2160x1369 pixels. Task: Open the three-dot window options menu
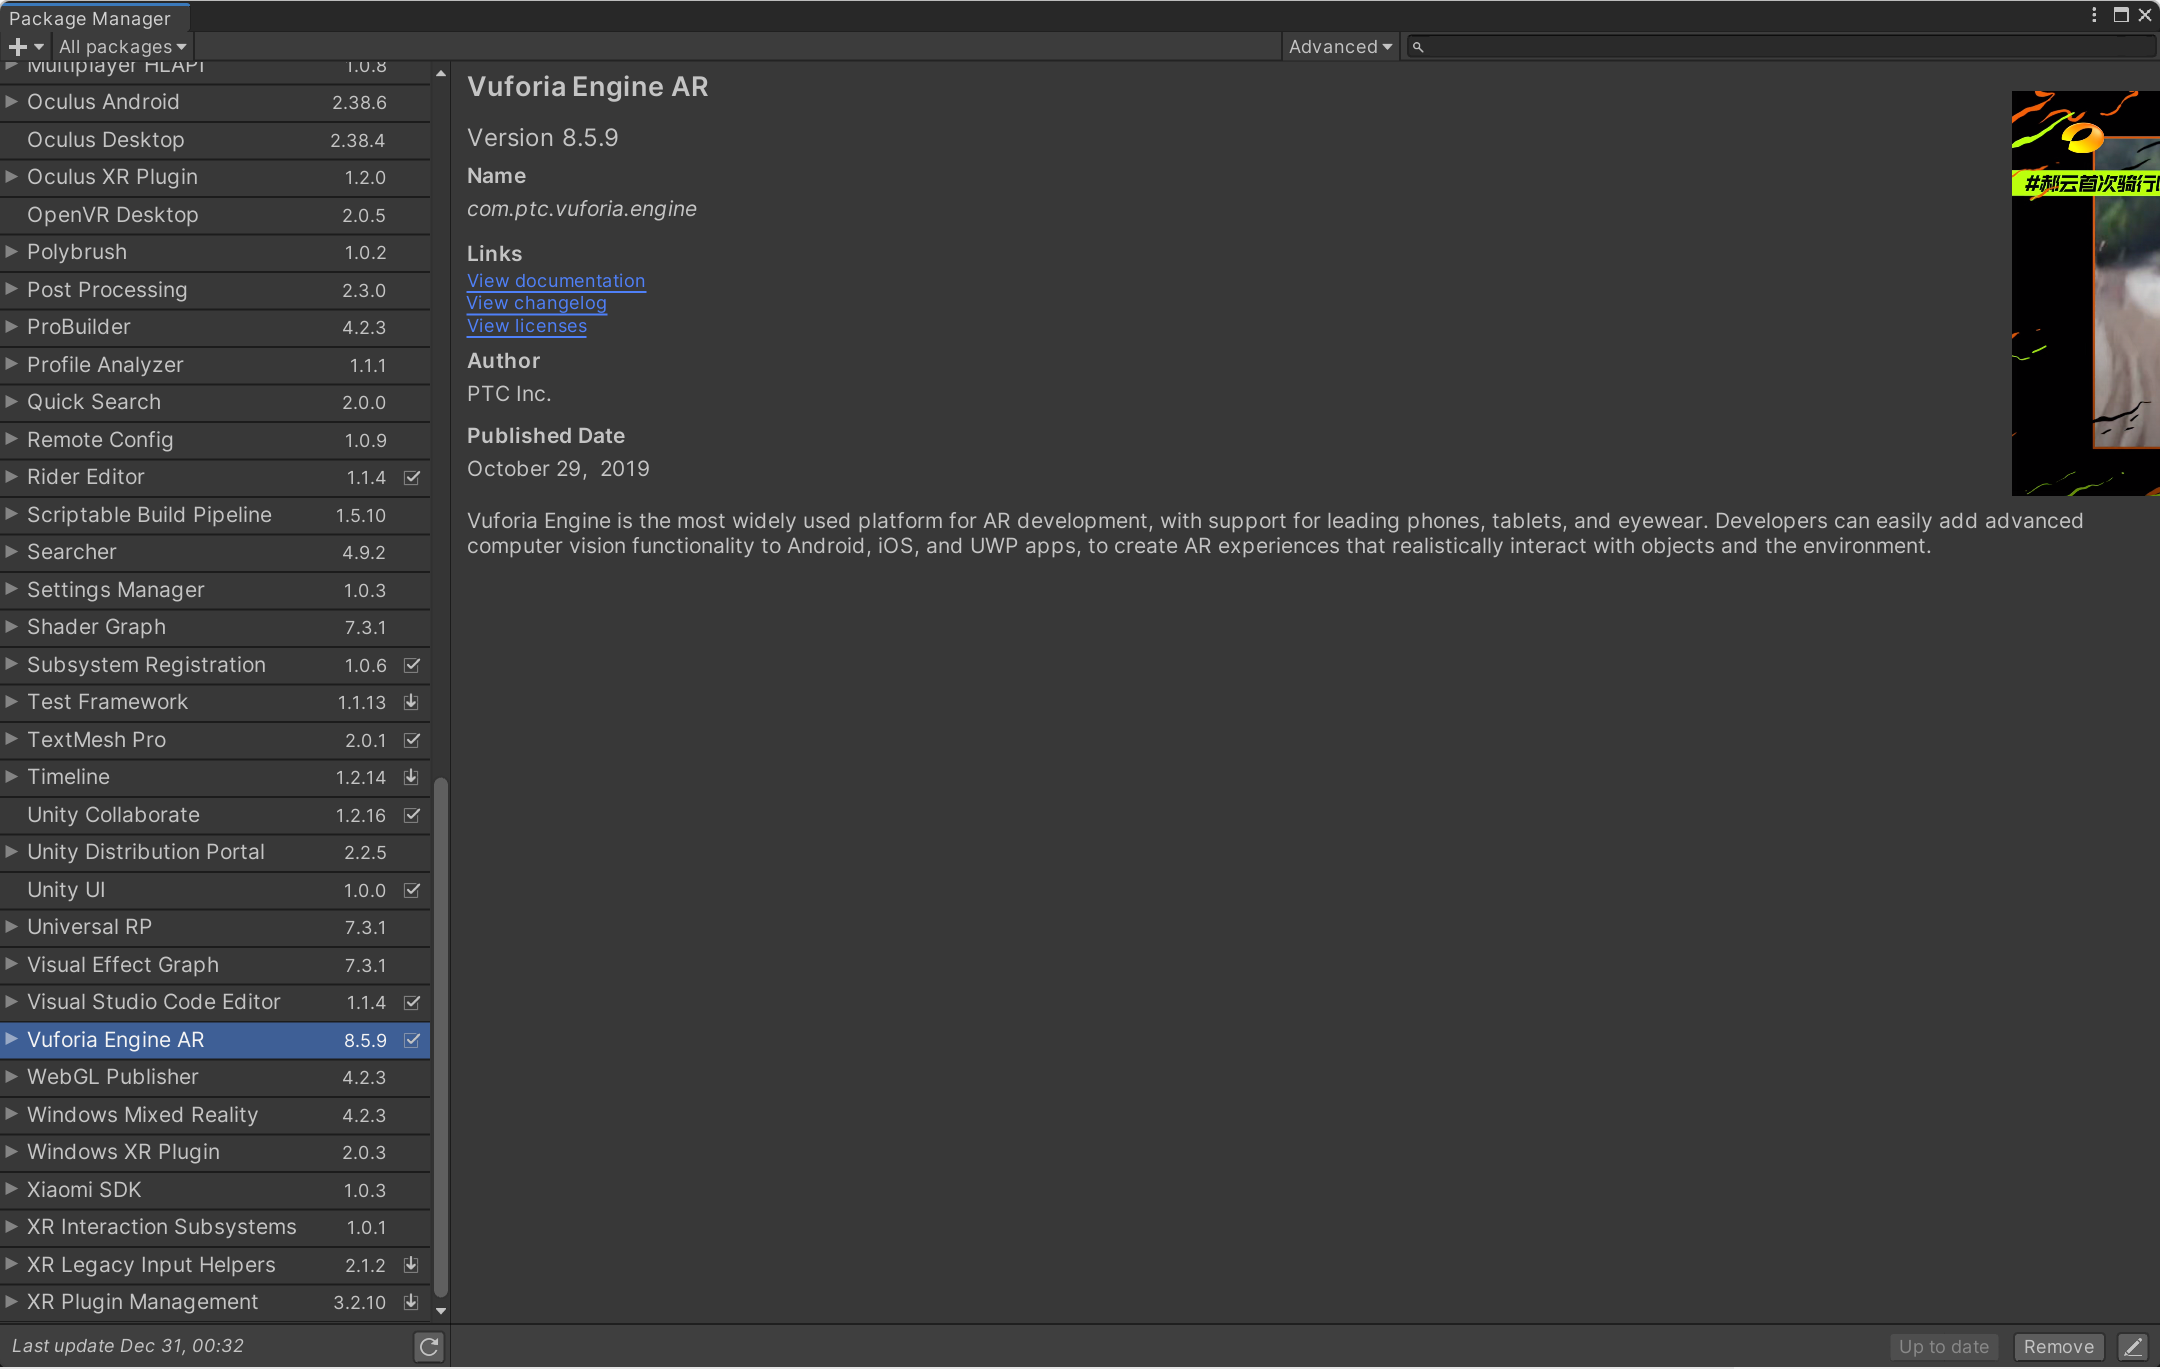2094,15
